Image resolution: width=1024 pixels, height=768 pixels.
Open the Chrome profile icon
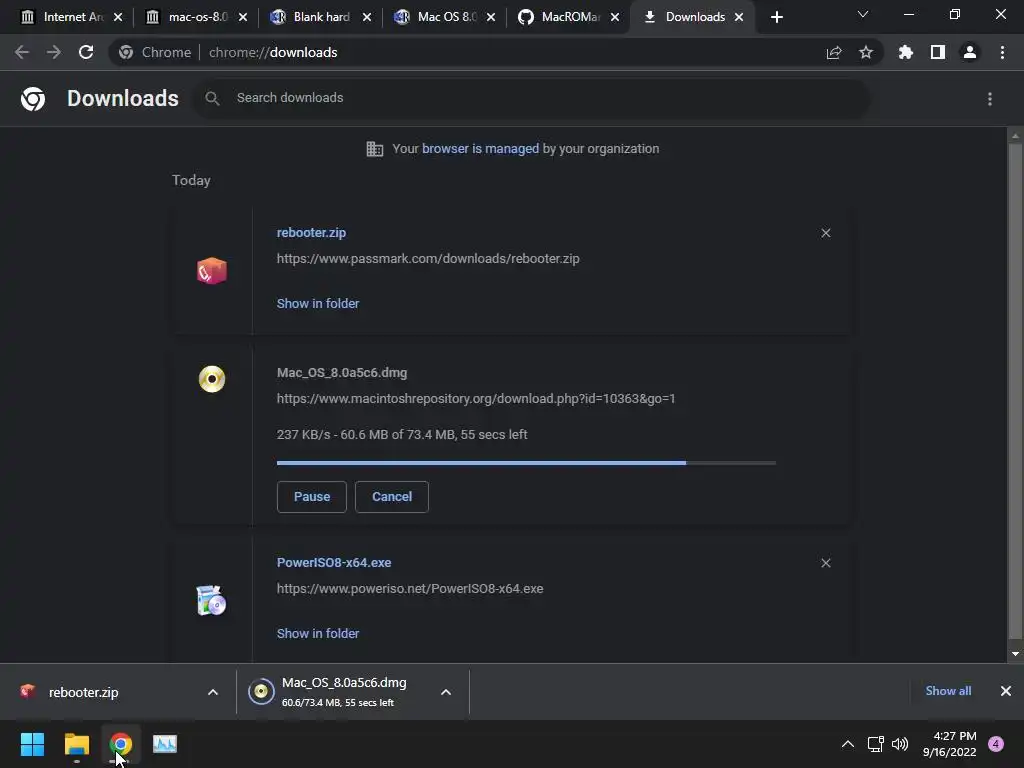click(x=970, y=52)
